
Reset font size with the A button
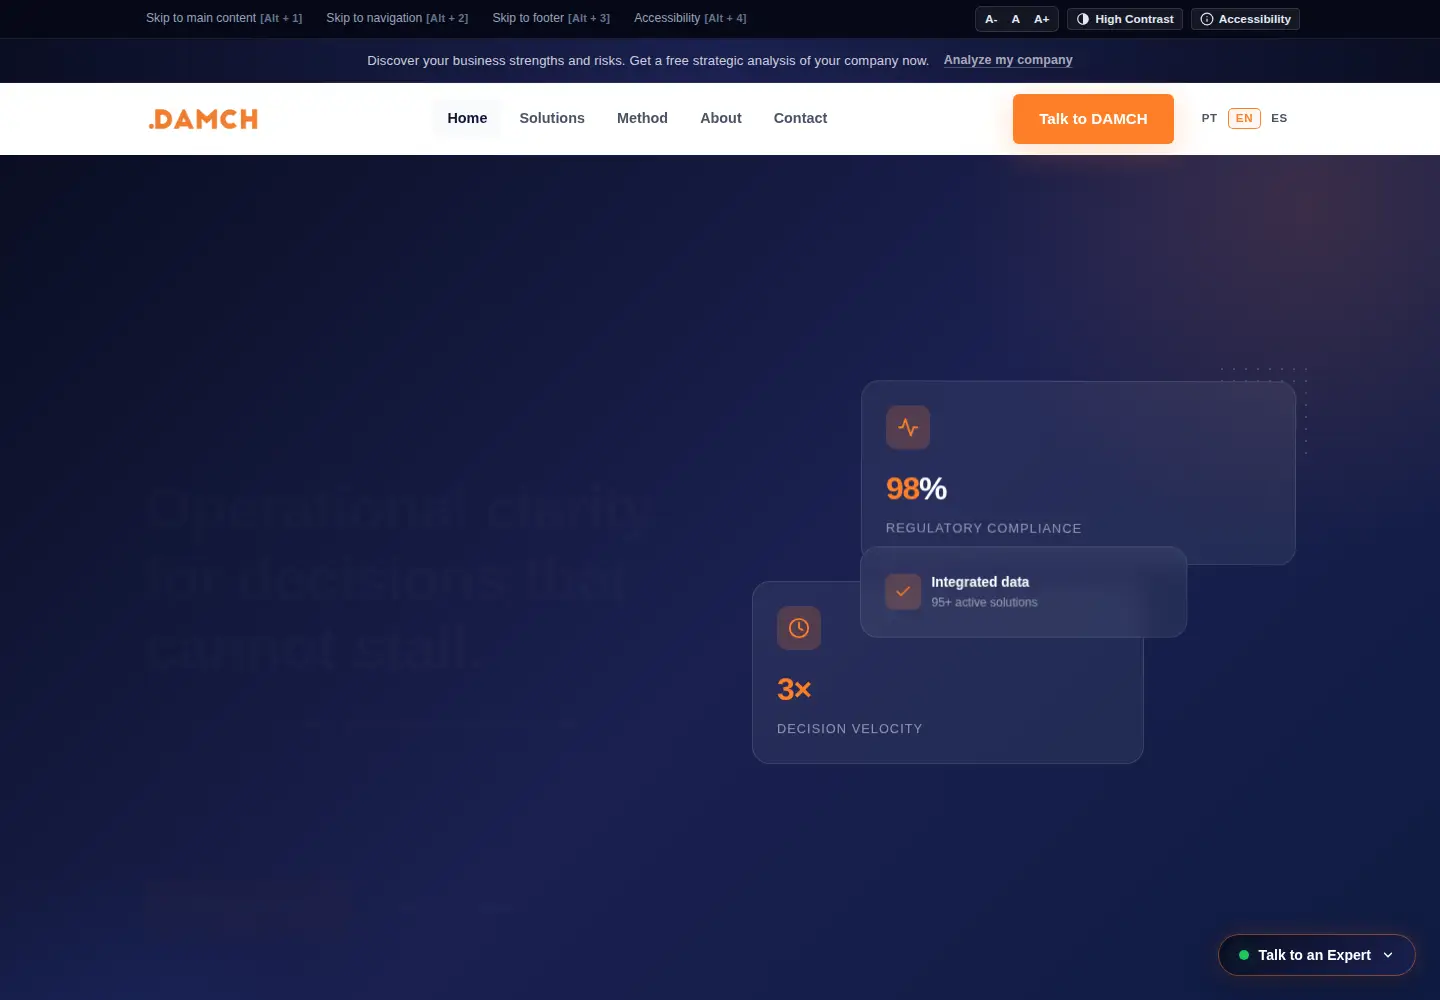tap(1016, 19)
